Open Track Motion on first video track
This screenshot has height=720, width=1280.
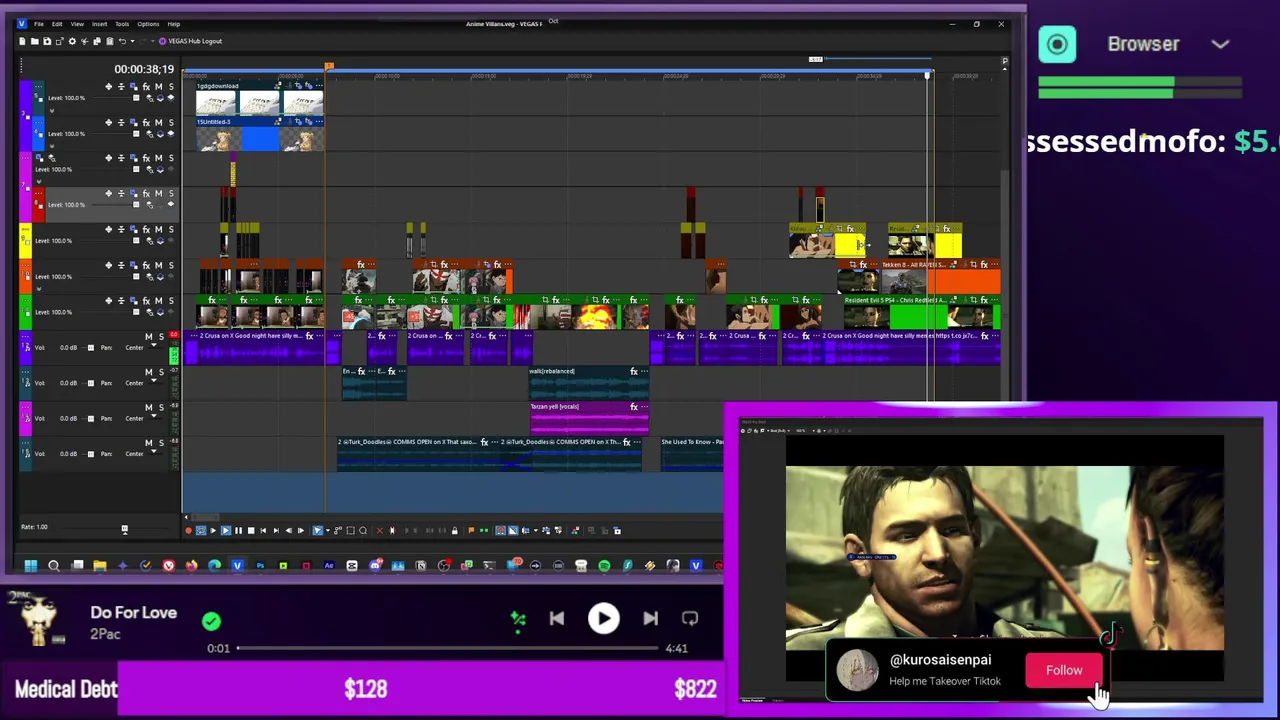click(134, 87)
